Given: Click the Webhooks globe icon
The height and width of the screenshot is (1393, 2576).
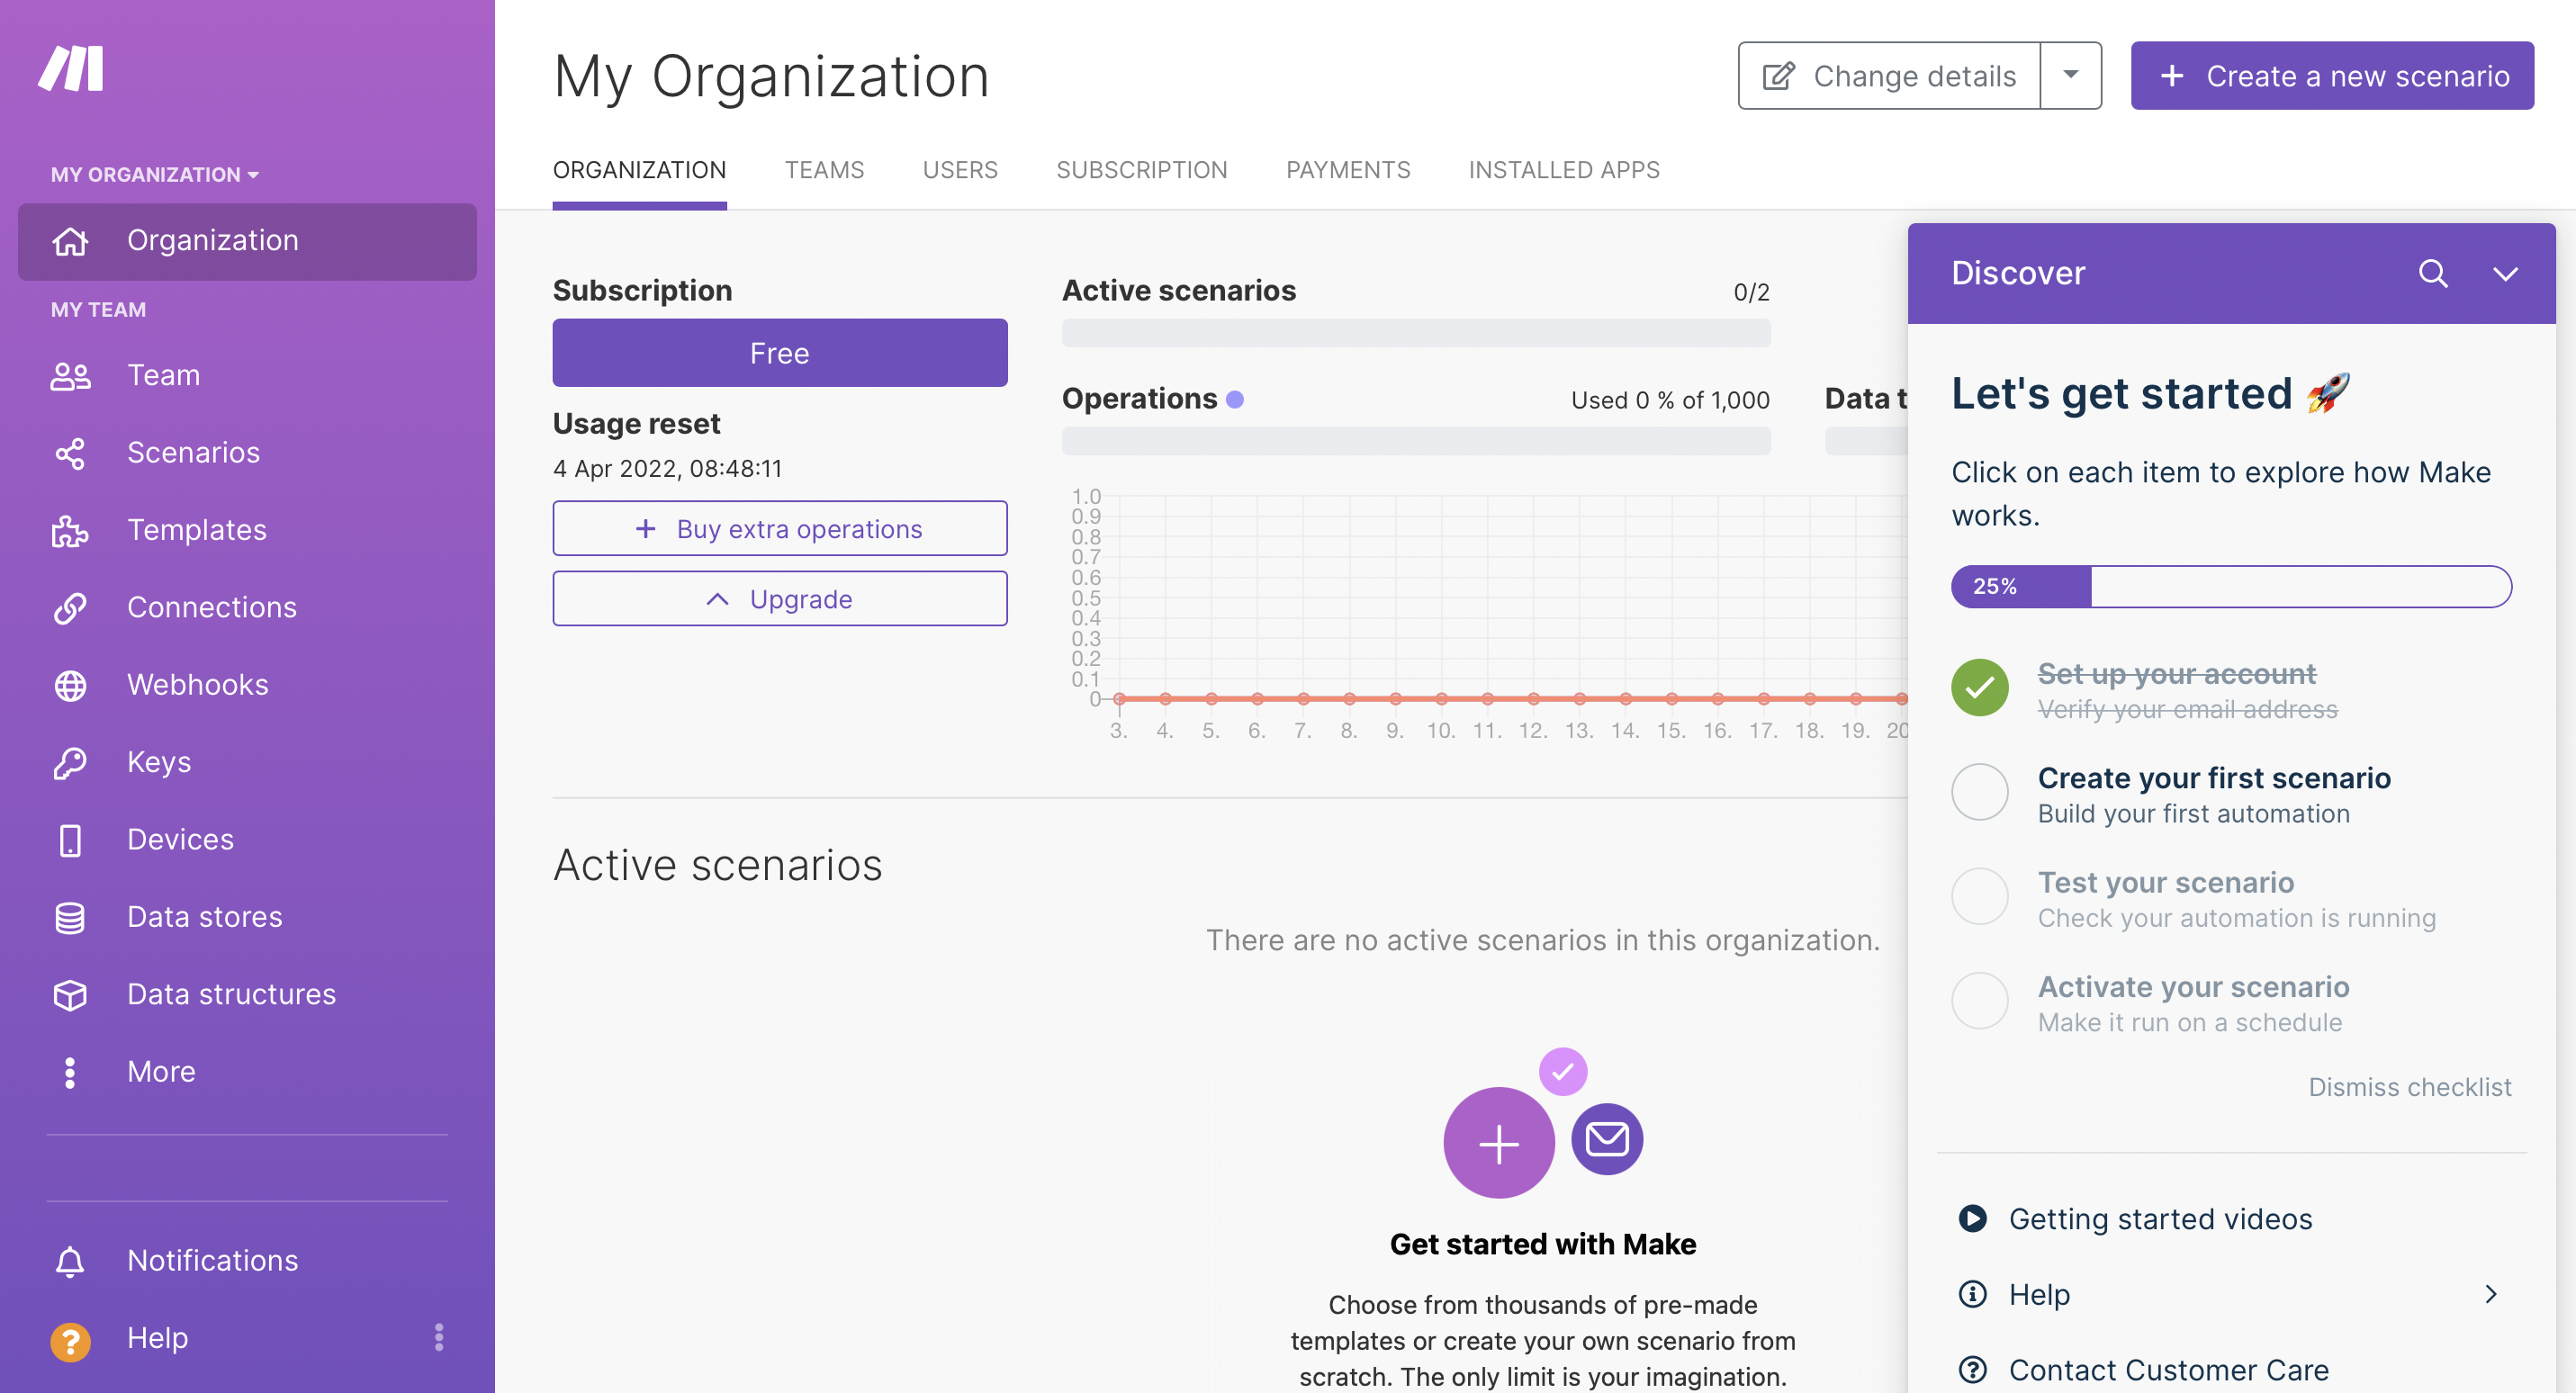Looking at the screenshot, I should [70, 685].
